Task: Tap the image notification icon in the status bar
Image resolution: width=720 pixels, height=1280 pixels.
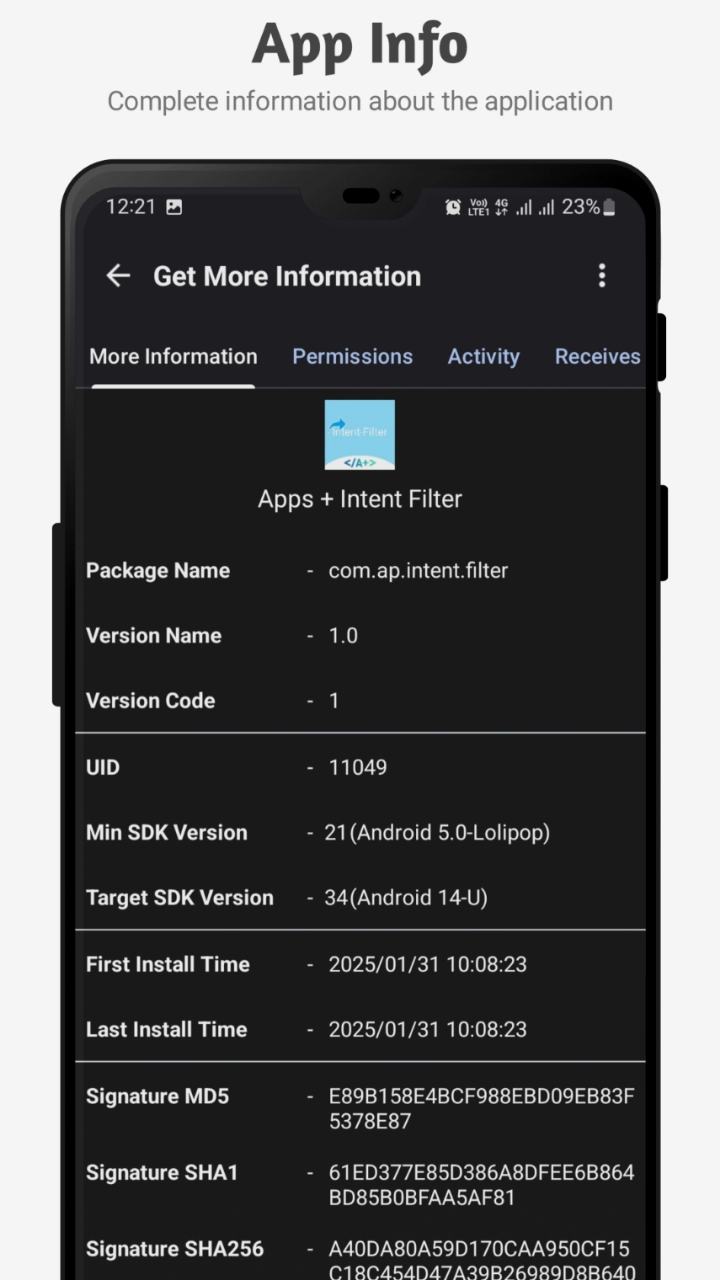Action: point(174,207)
